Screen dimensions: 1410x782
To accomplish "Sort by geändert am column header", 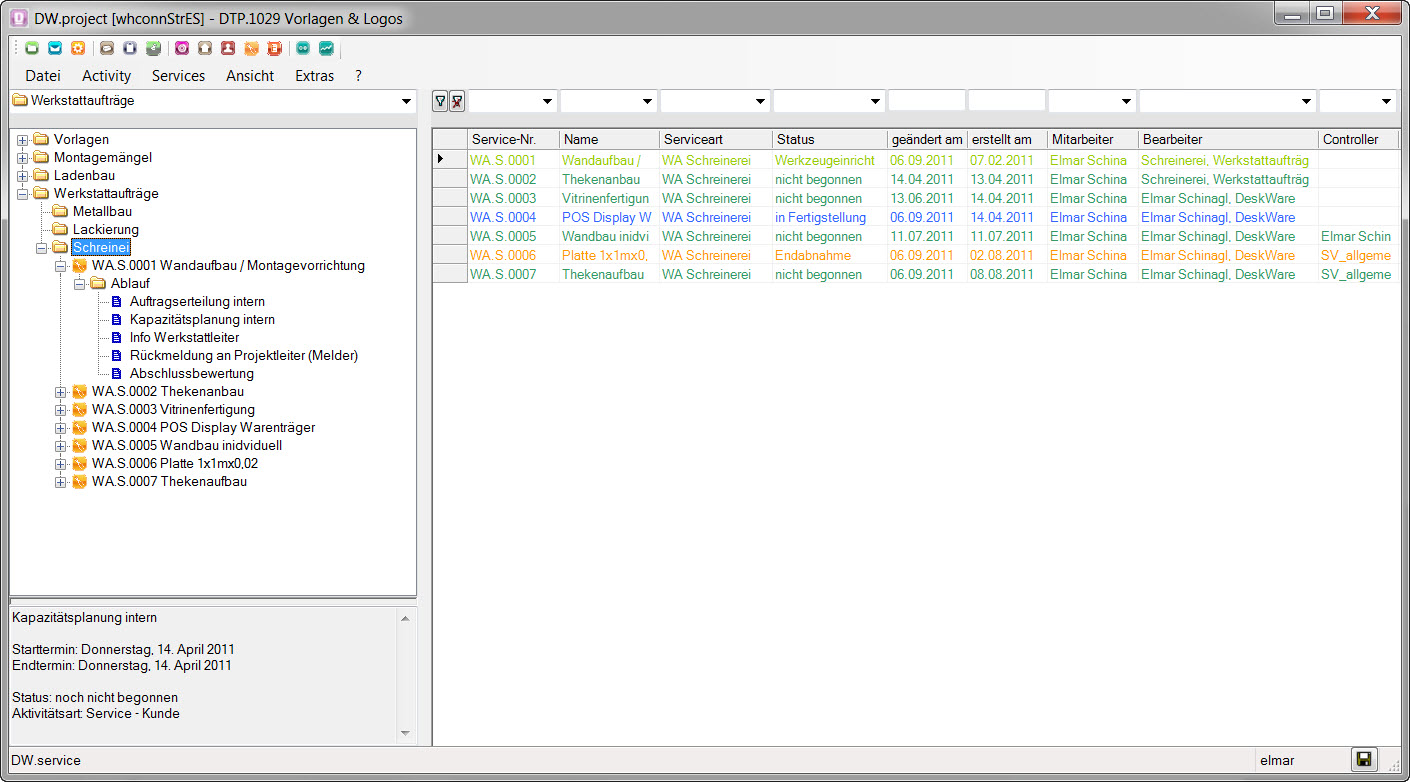I will click(x=927, y=140).
